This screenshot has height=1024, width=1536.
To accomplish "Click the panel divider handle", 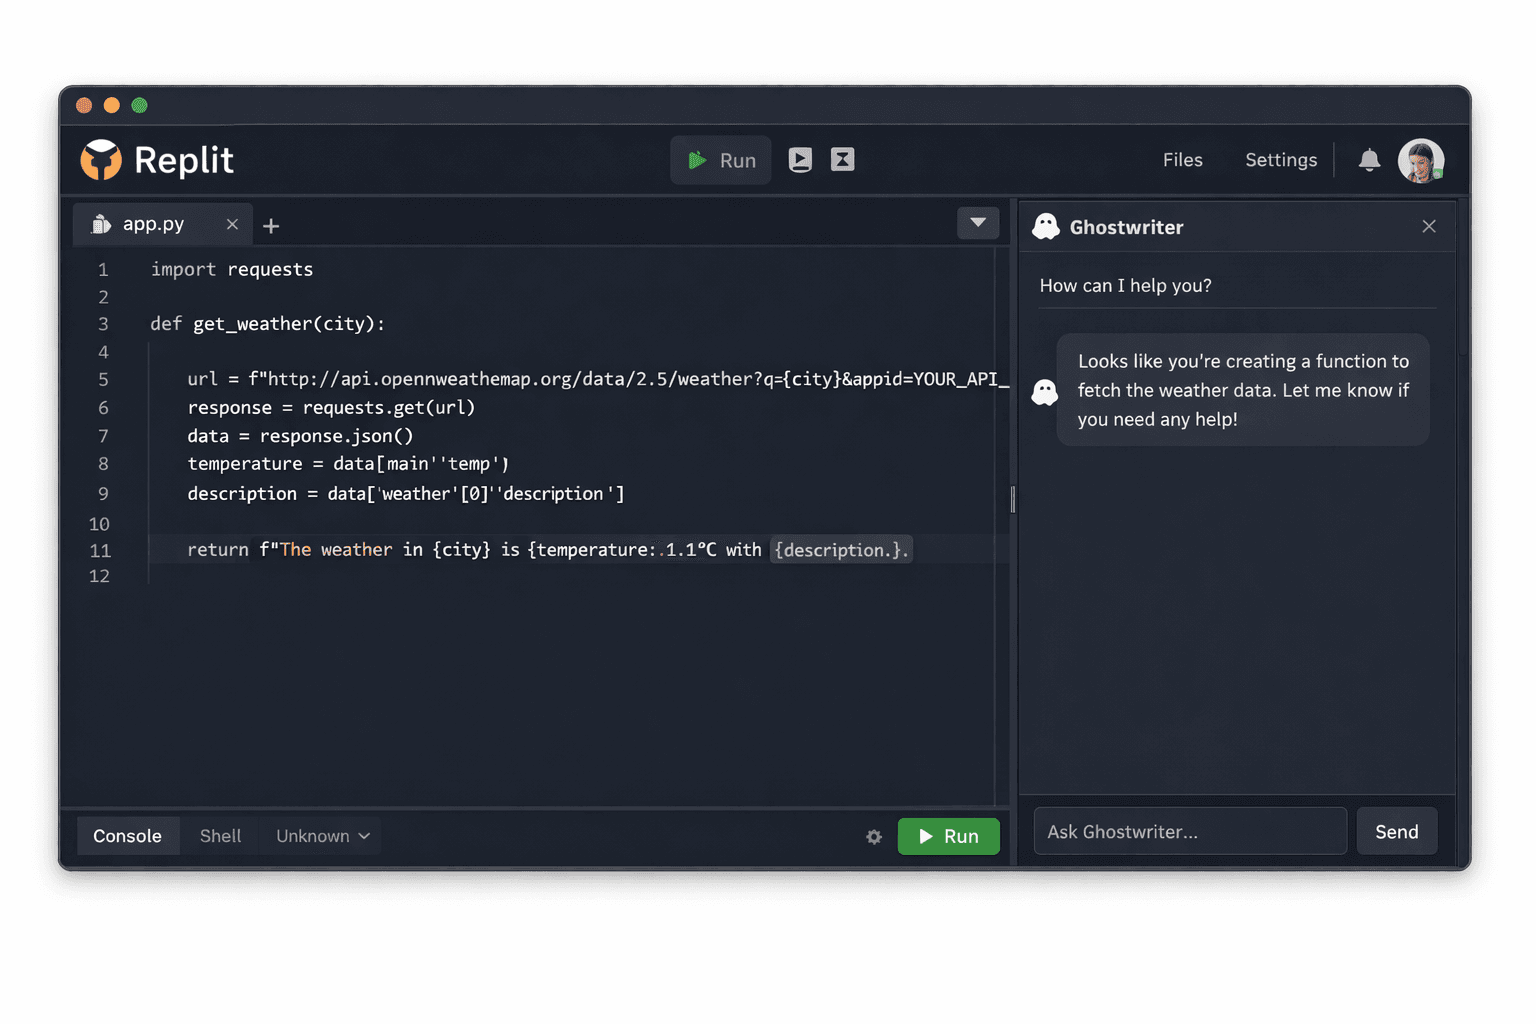I will [1013, 499].
